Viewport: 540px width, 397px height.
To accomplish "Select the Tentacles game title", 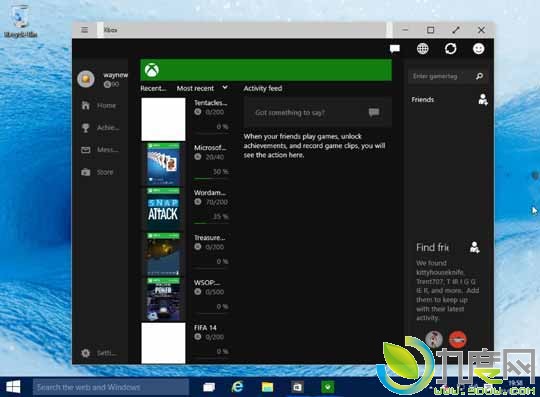I will (x=210, y=103).
